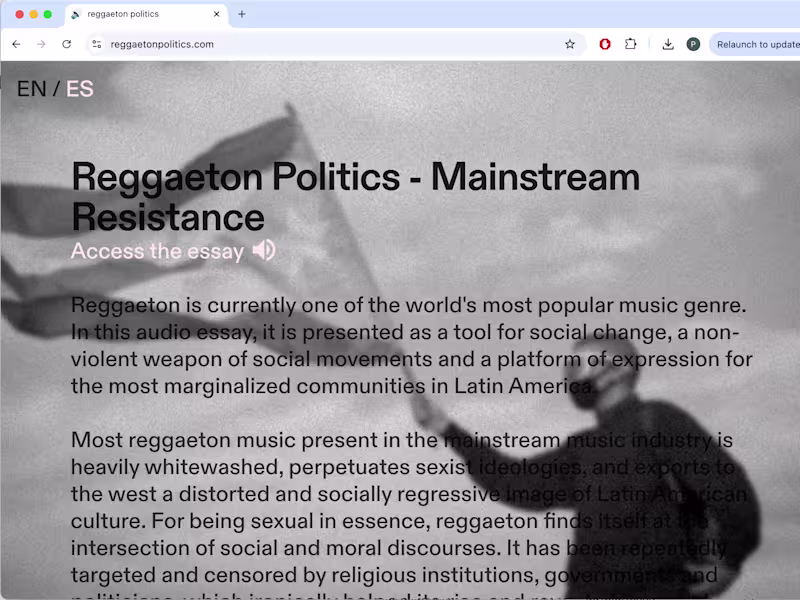The height and width of the screenshot is (600, 800).
Task: Click the browser back arrow
Action: tap(16, 44)
